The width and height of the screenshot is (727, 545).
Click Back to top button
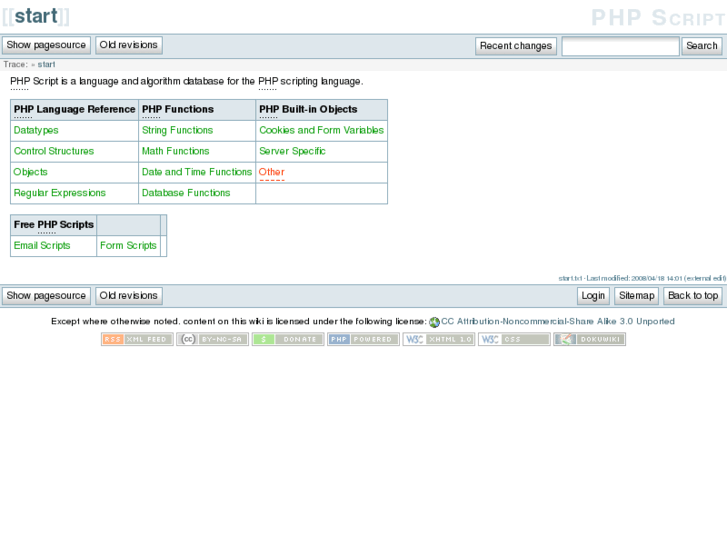[x=693, y=296]
